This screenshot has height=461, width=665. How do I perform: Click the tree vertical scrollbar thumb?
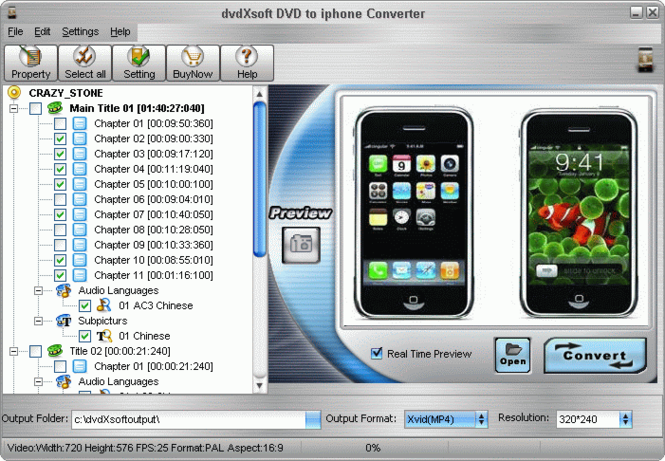(x=260, y=179)
